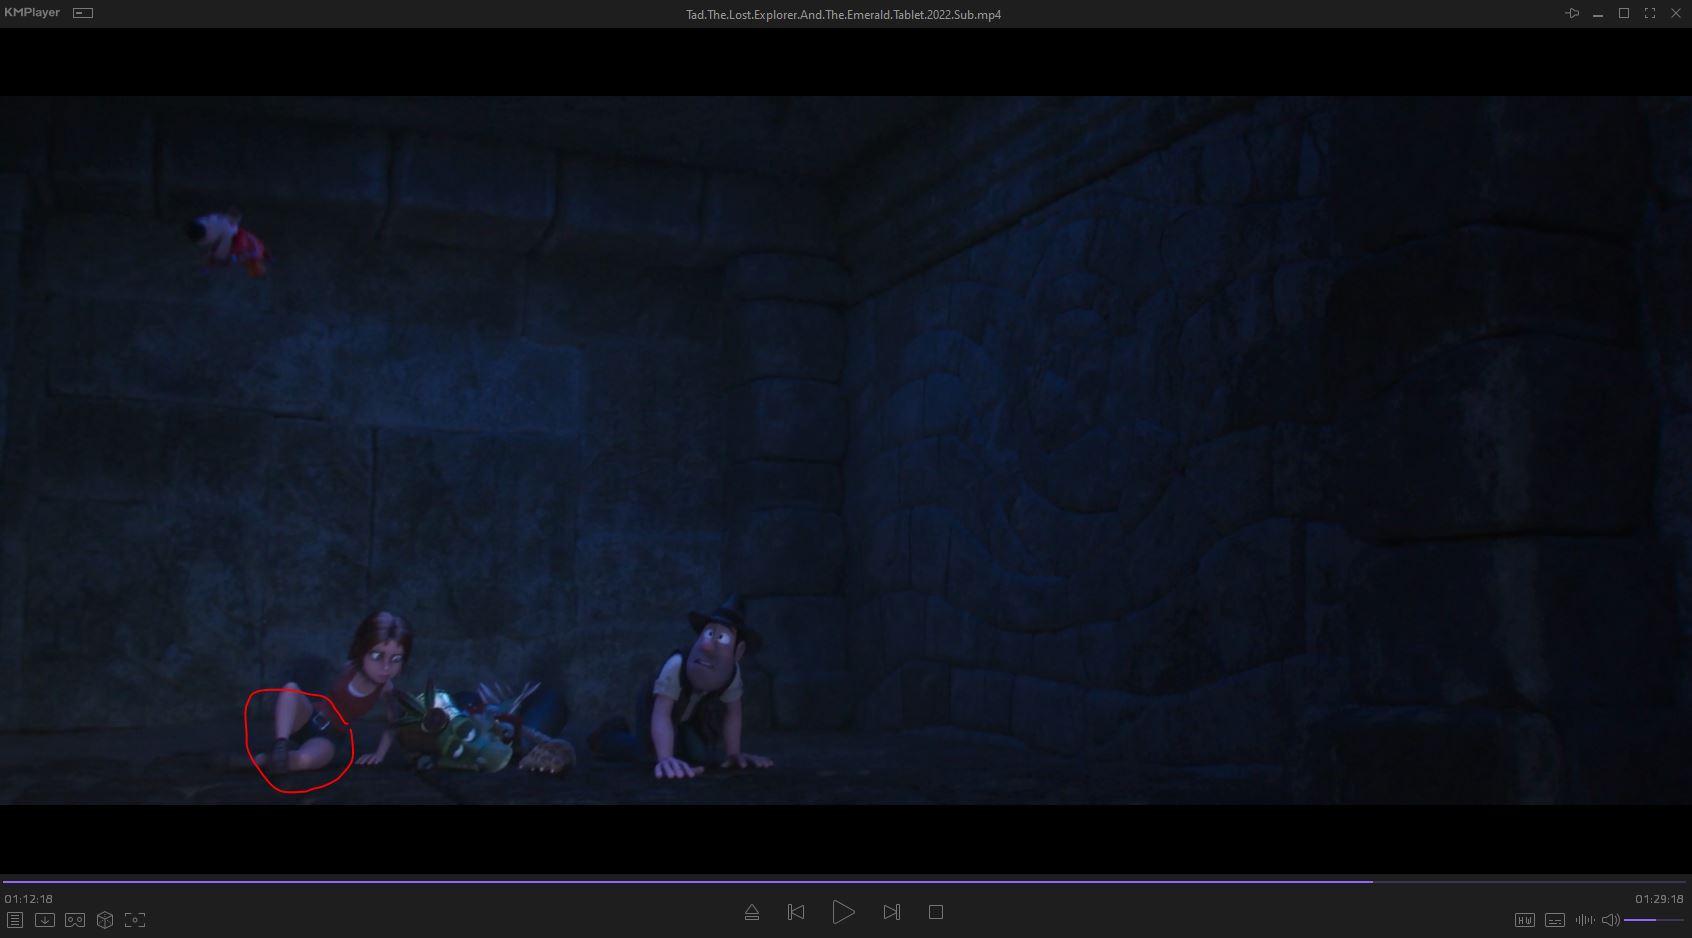Mute the audio speaker
Image resolution: width=1692 pixels, height=938 pixels.
(1610, 920)
